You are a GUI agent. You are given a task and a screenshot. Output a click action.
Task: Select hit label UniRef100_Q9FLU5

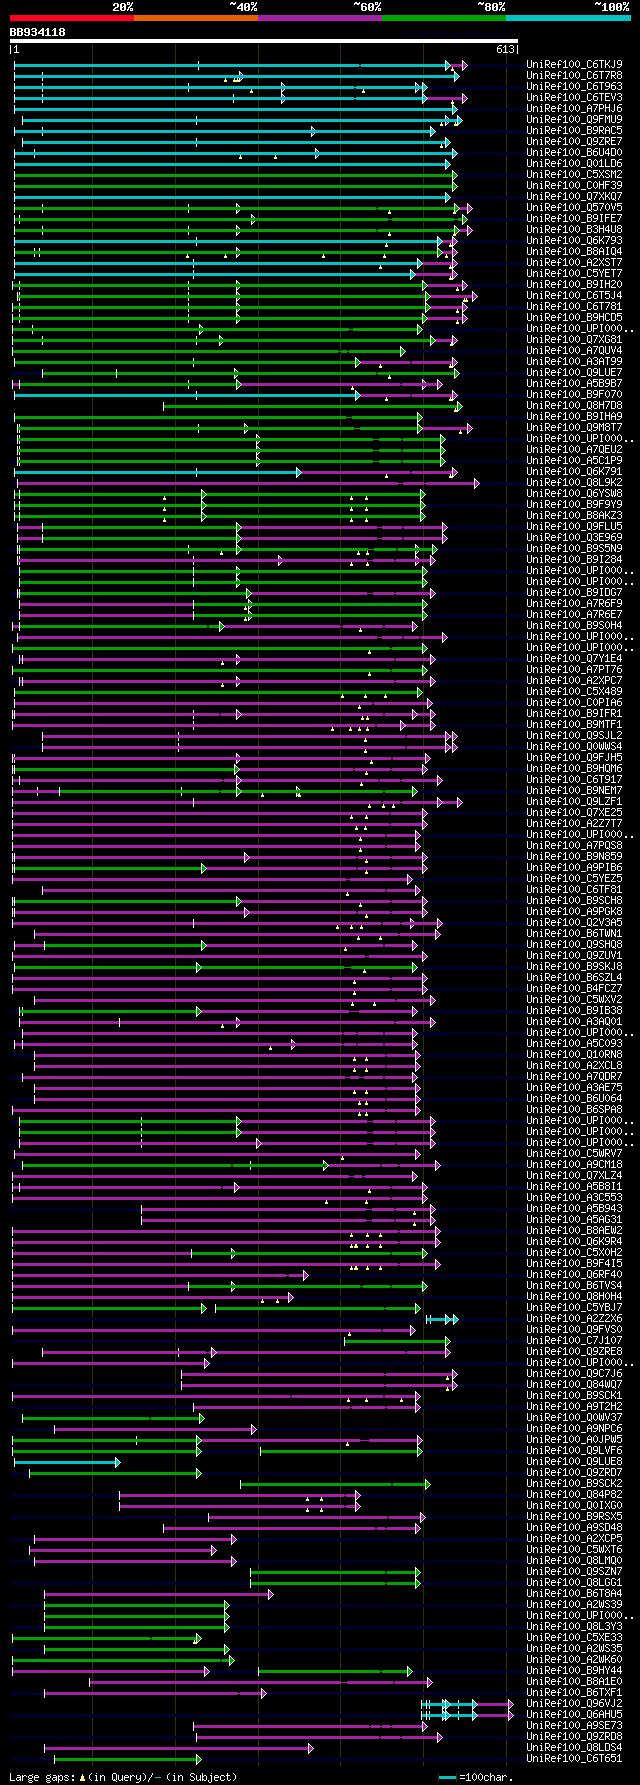(x=574, y=526)
